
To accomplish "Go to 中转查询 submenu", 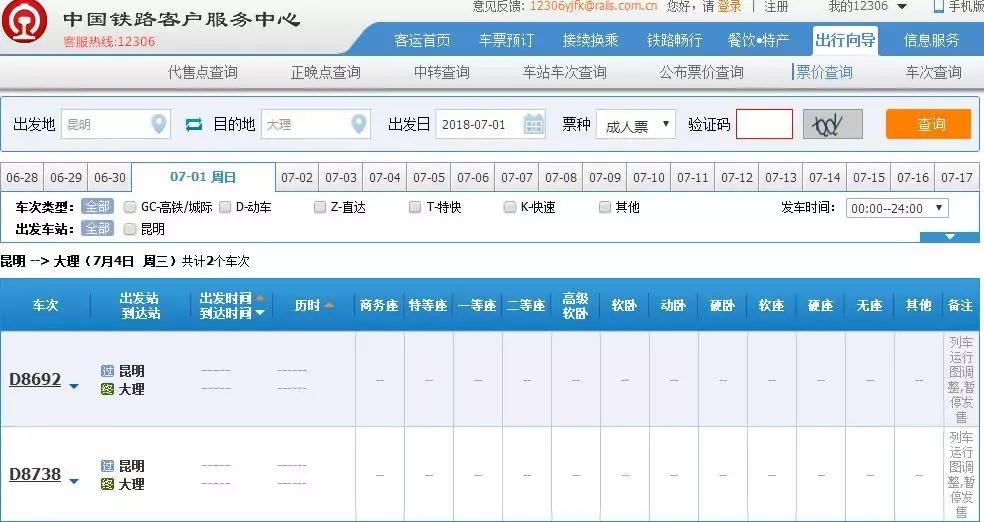I will [x=442, y=73].
